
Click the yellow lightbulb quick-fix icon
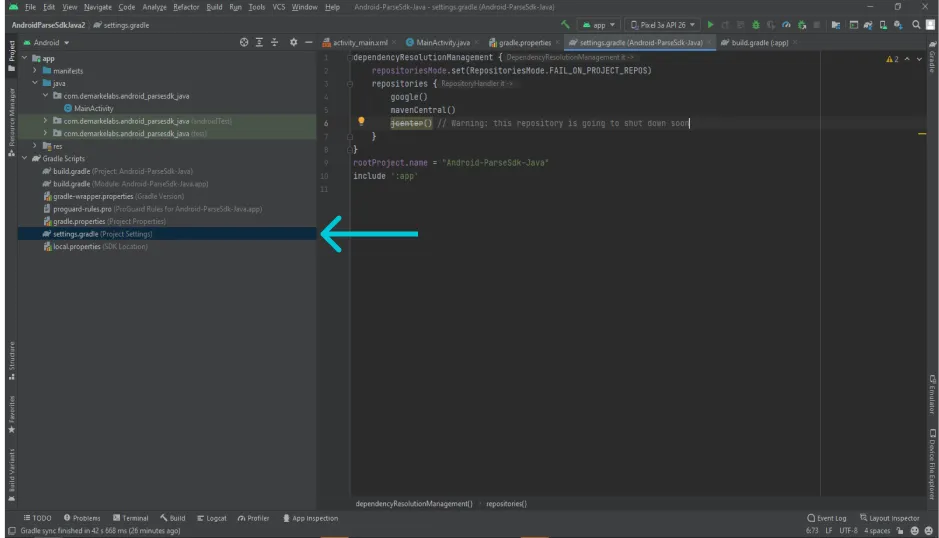coord(361,122)
